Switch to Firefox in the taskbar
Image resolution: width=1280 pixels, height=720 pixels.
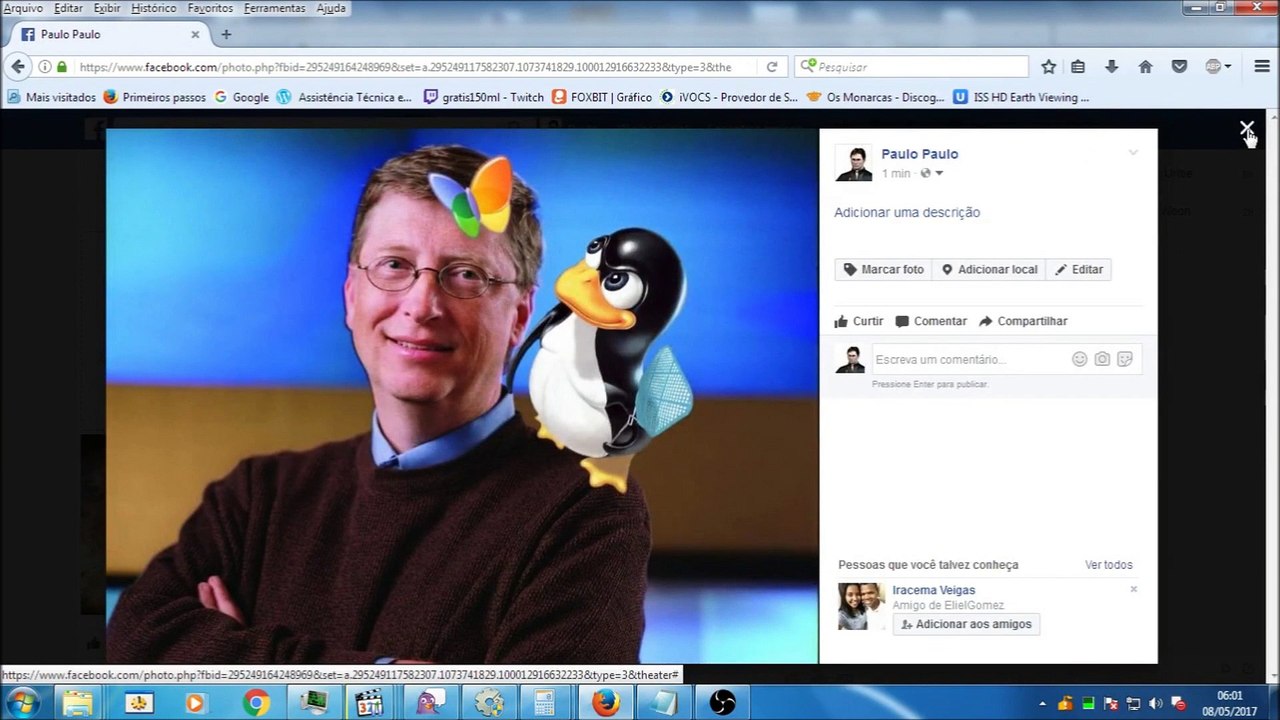(x=605, y=703)
